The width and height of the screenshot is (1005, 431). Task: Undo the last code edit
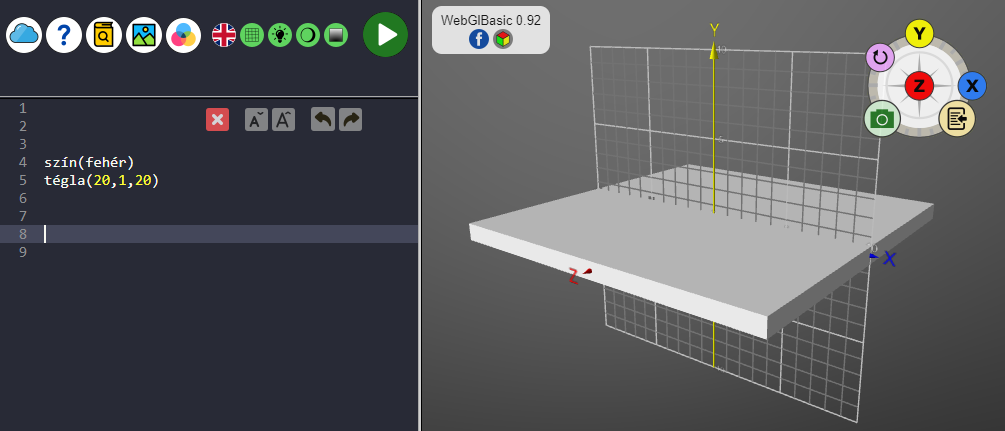[x=322, y=120]
